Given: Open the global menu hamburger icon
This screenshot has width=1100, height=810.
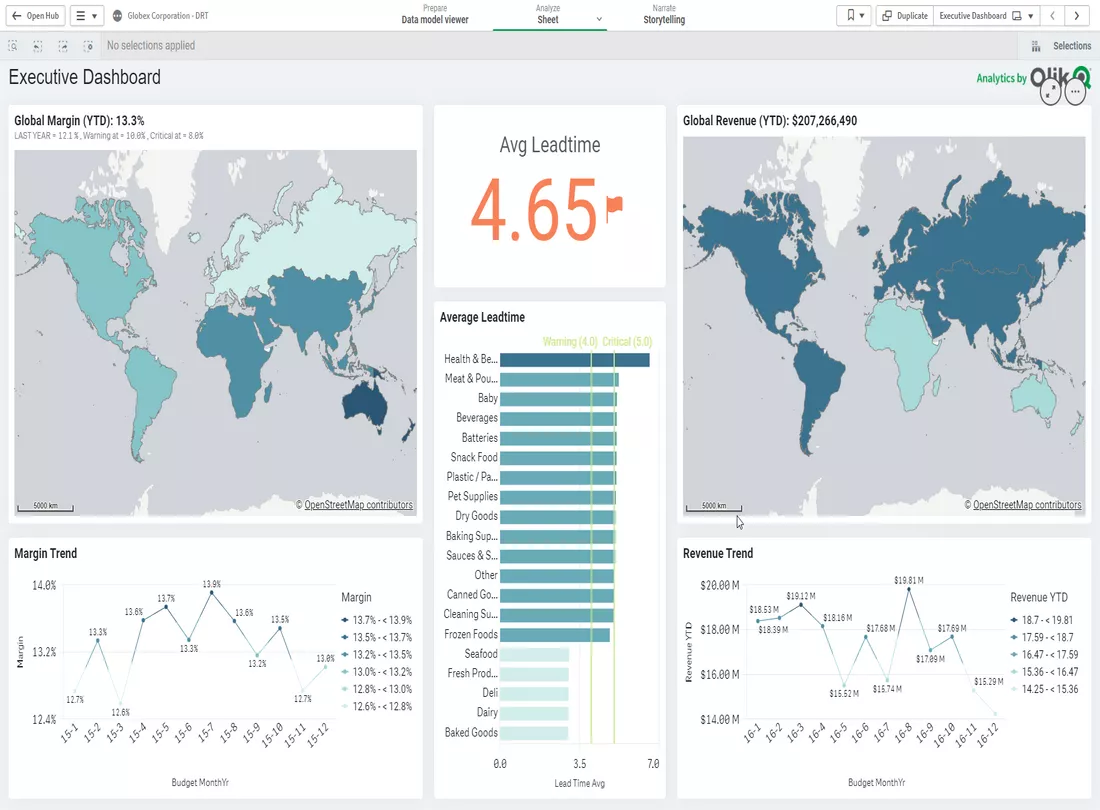Looking at the screenshot, I should pos(80,15).
